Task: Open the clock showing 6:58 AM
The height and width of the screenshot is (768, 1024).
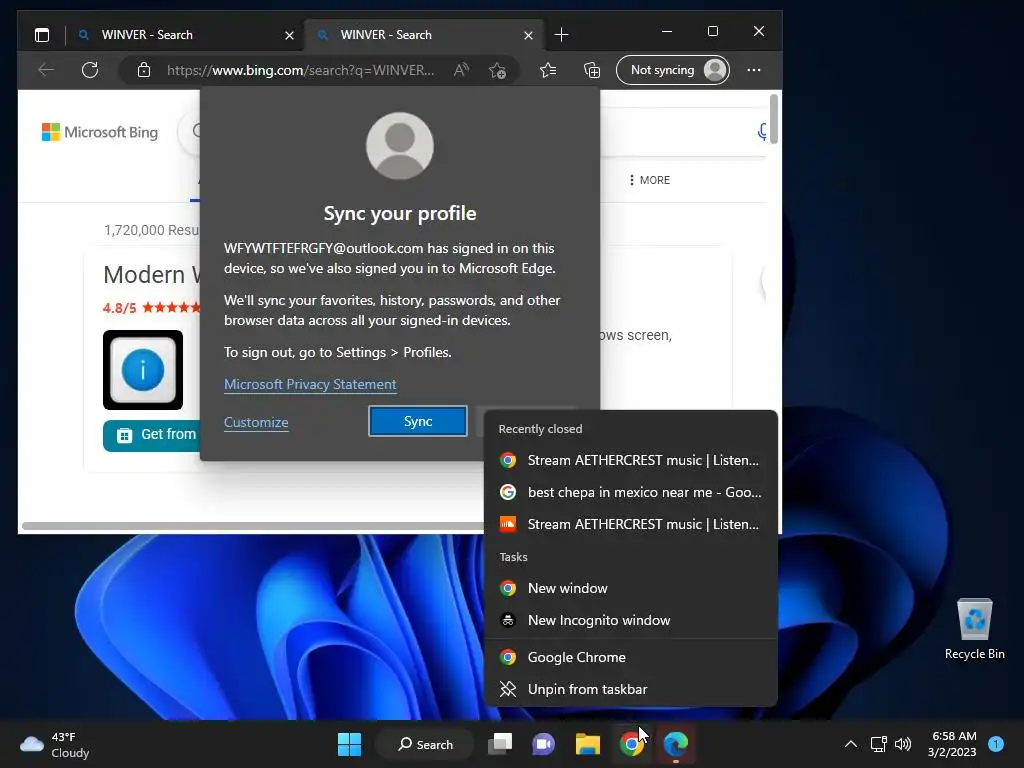Action: [x=952, y=744]
